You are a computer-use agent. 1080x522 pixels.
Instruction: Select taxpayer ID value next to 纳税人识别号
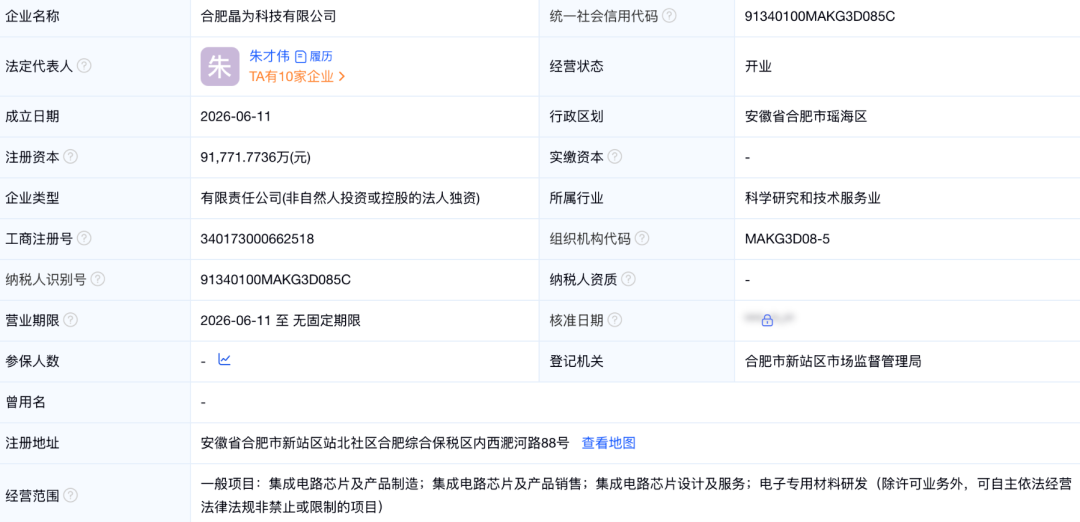click(276, 279)
